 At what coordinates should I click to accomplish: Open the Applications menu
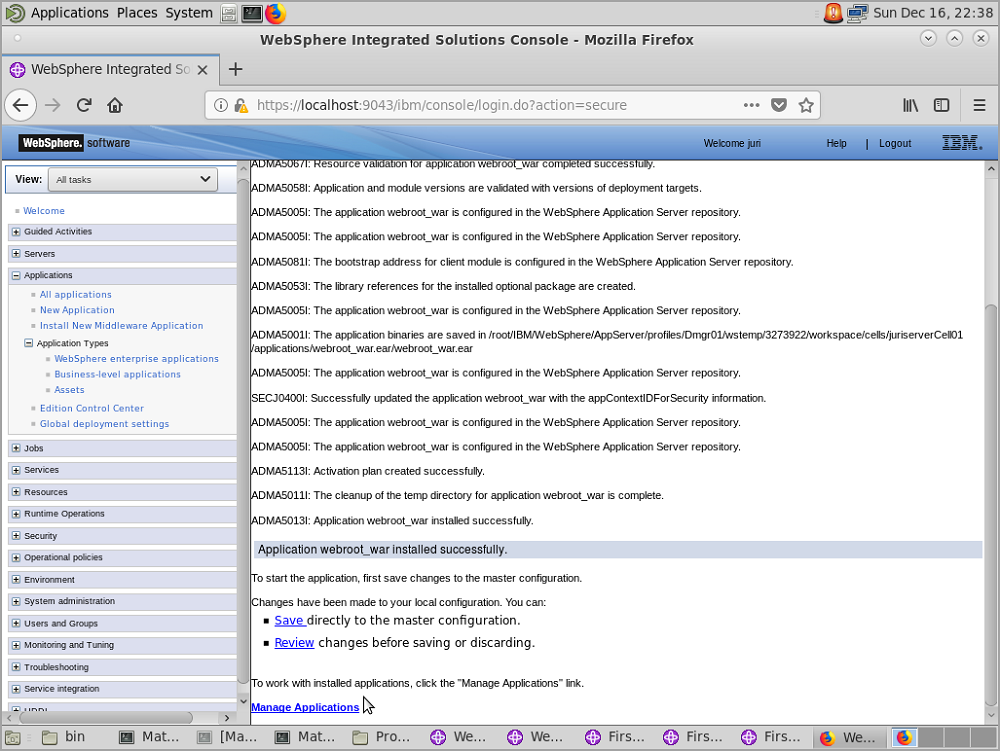[58, 13]
